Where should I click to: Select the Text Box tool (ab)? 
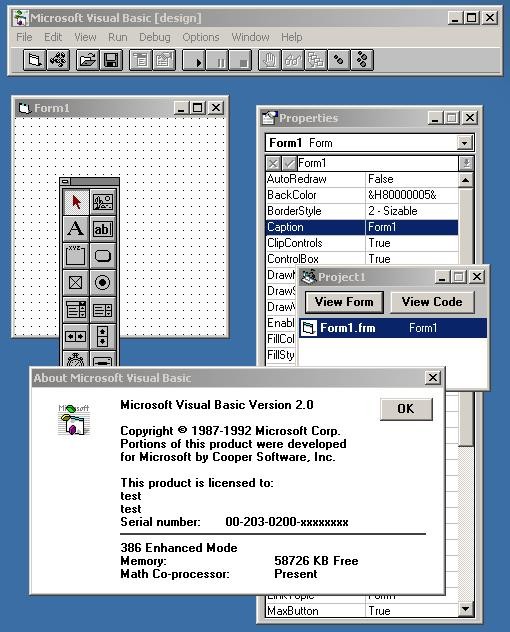(103, 229)
